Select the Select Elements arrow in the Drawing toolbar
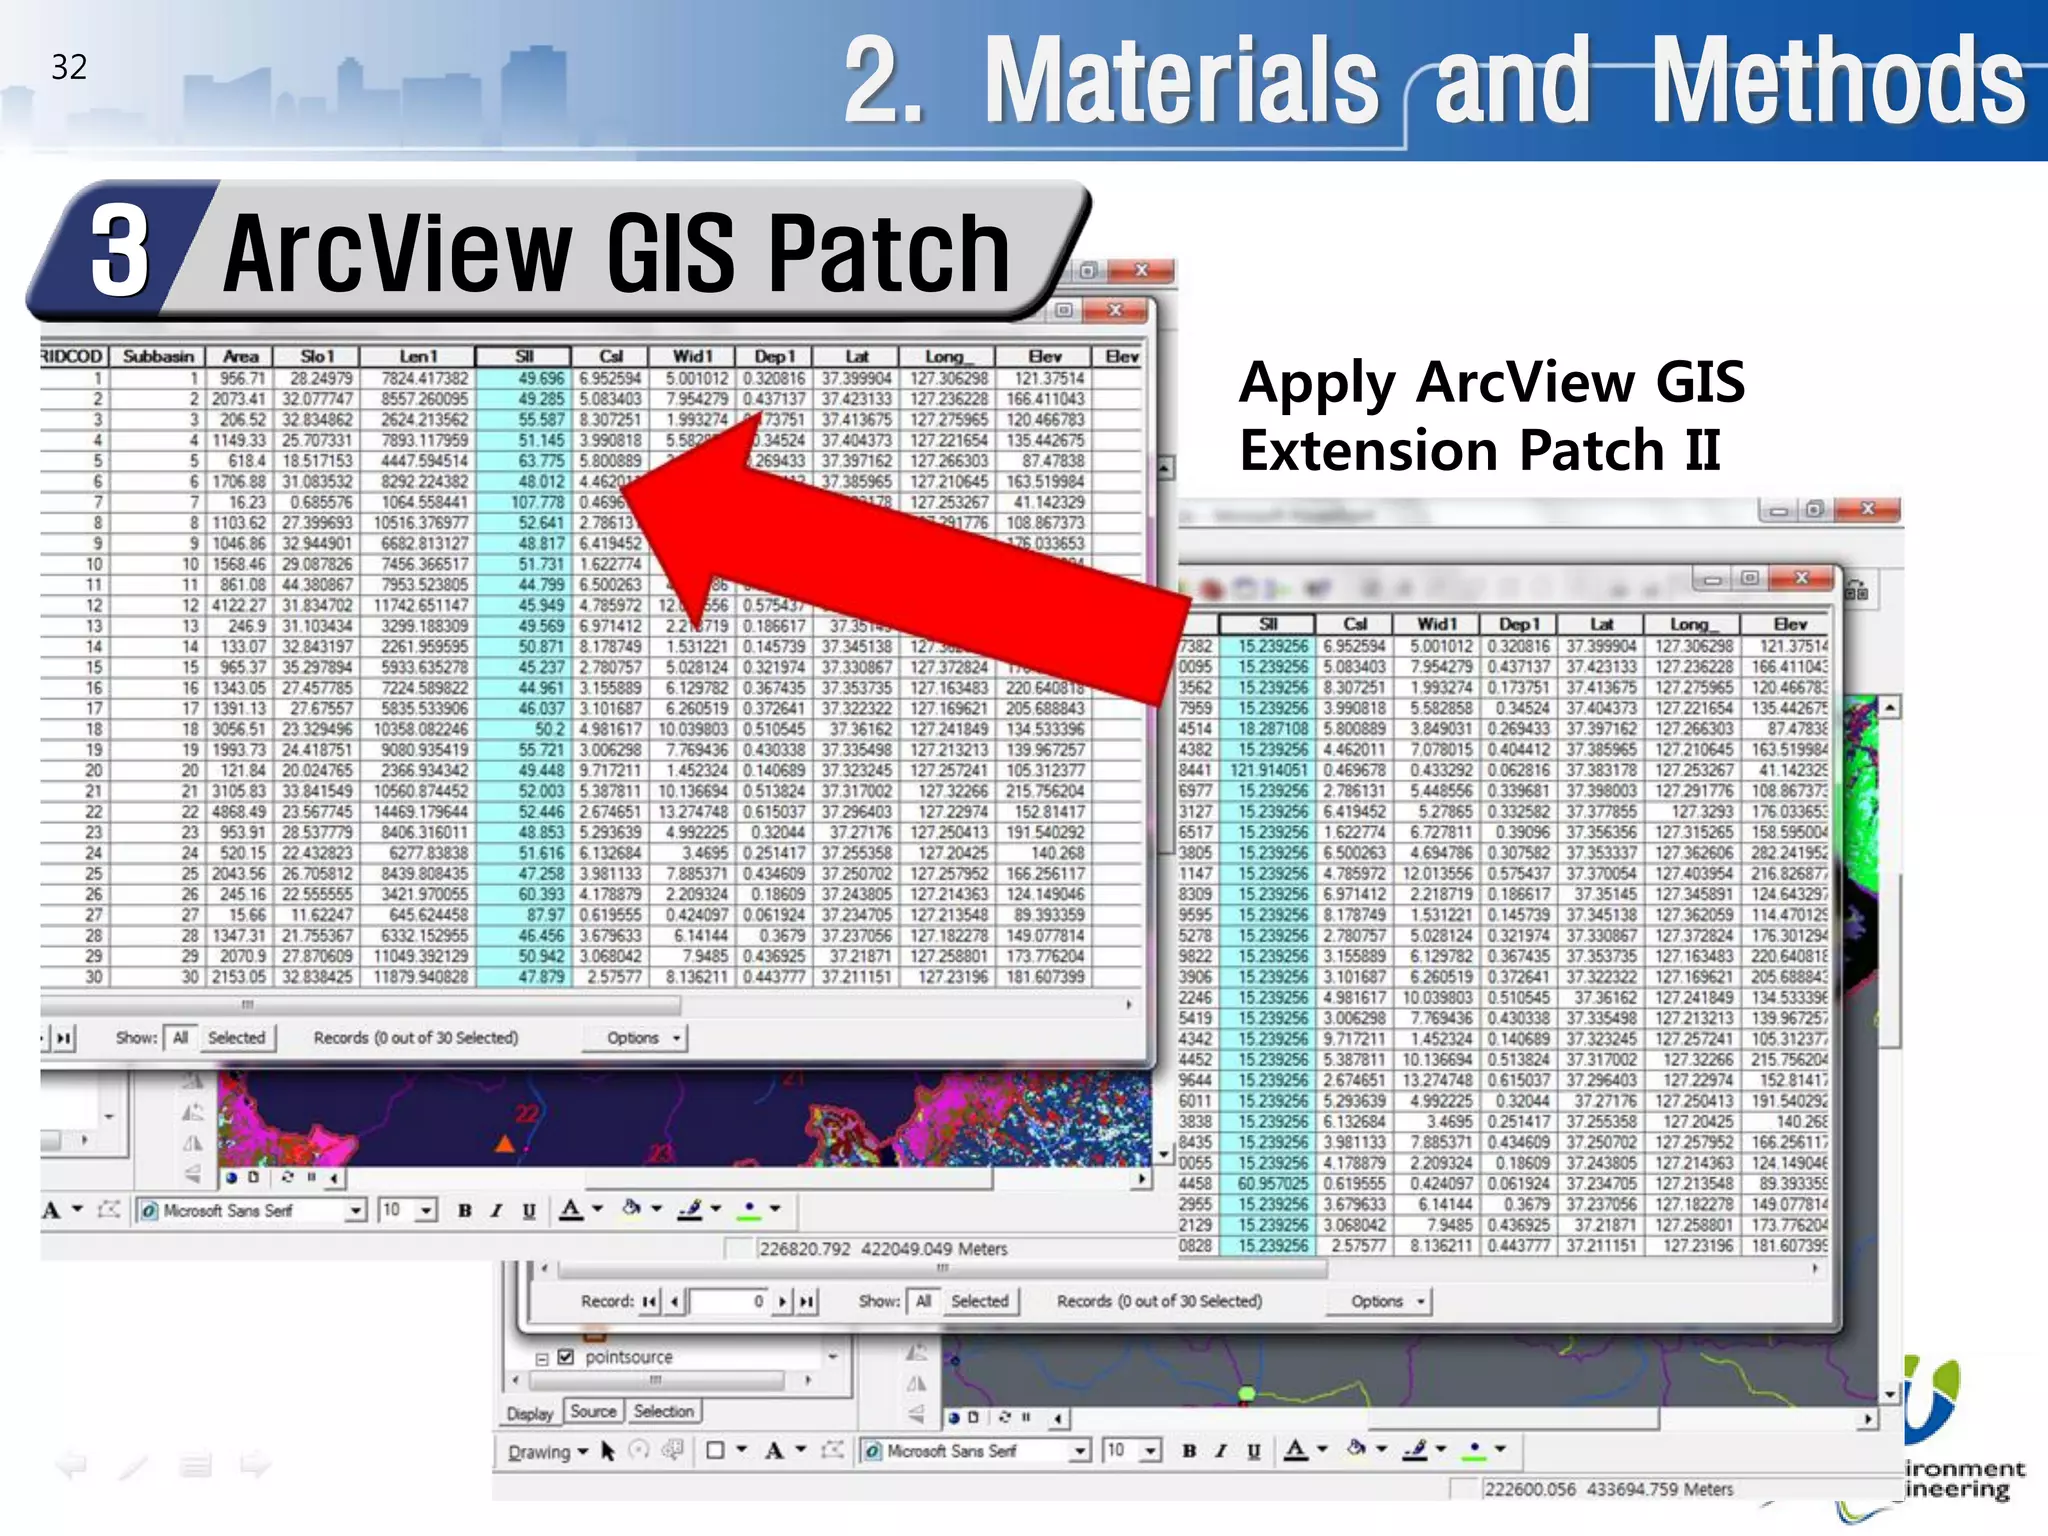 point(607,1450)
